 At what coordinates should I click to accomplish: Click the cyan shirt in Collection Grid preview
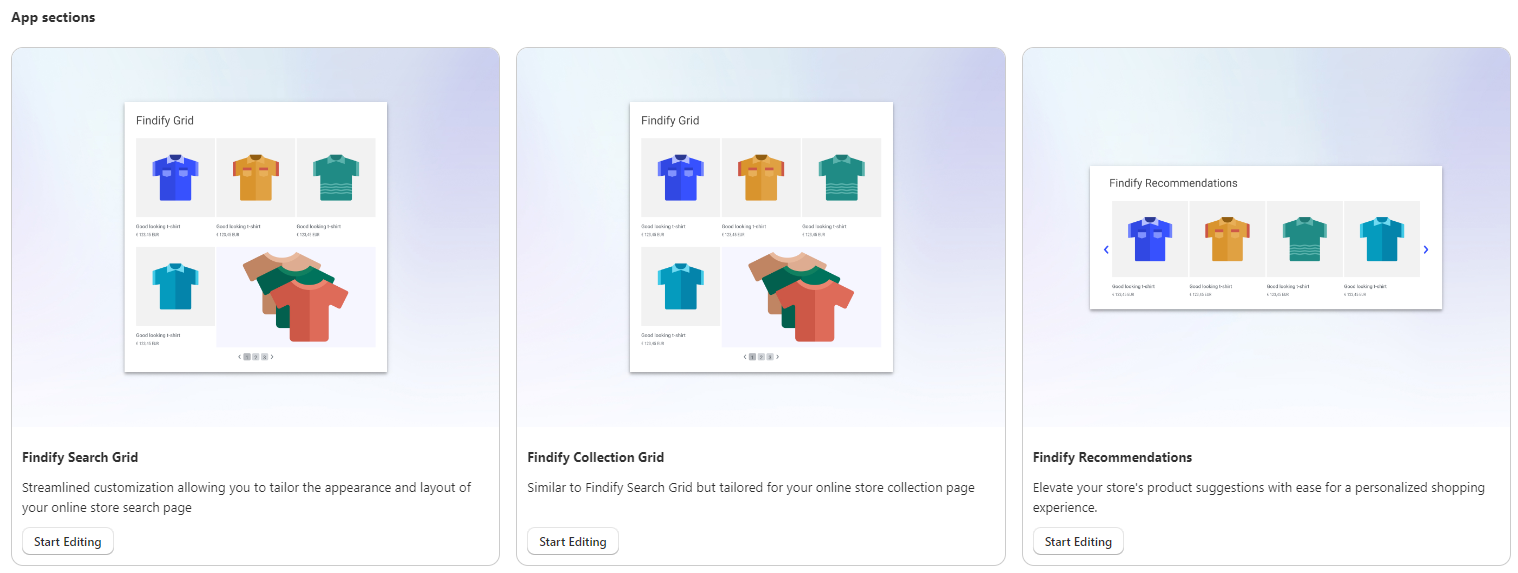[x=681, y=287]
